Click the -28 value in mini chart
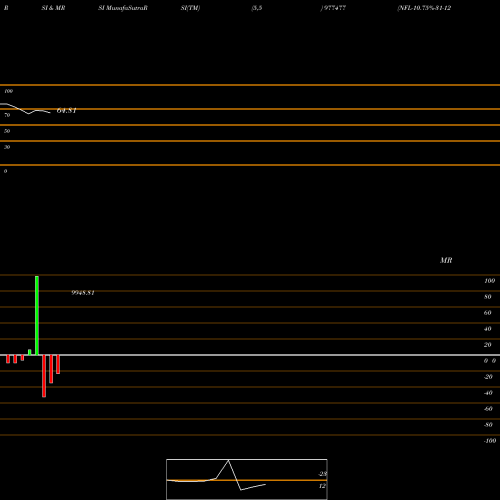The width and height of the screenshot is (500, 500). pyautogui.click(x=322, y=474)
